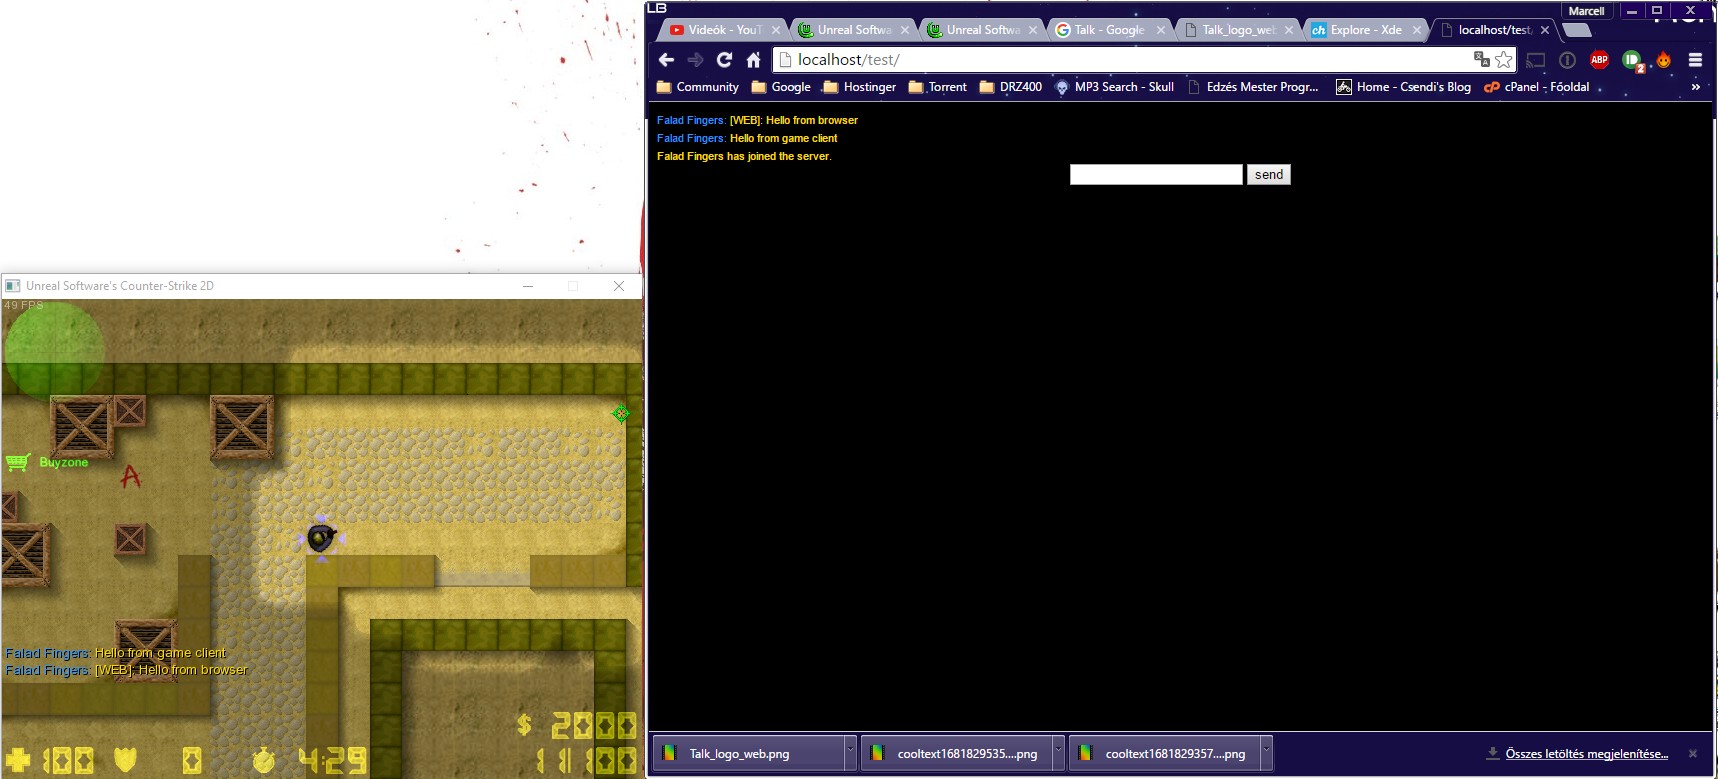Open downloaded file cooltext1681829357....png
Image resolution: width=1718 pixels, height=779 pixels.
point(1163,754)
